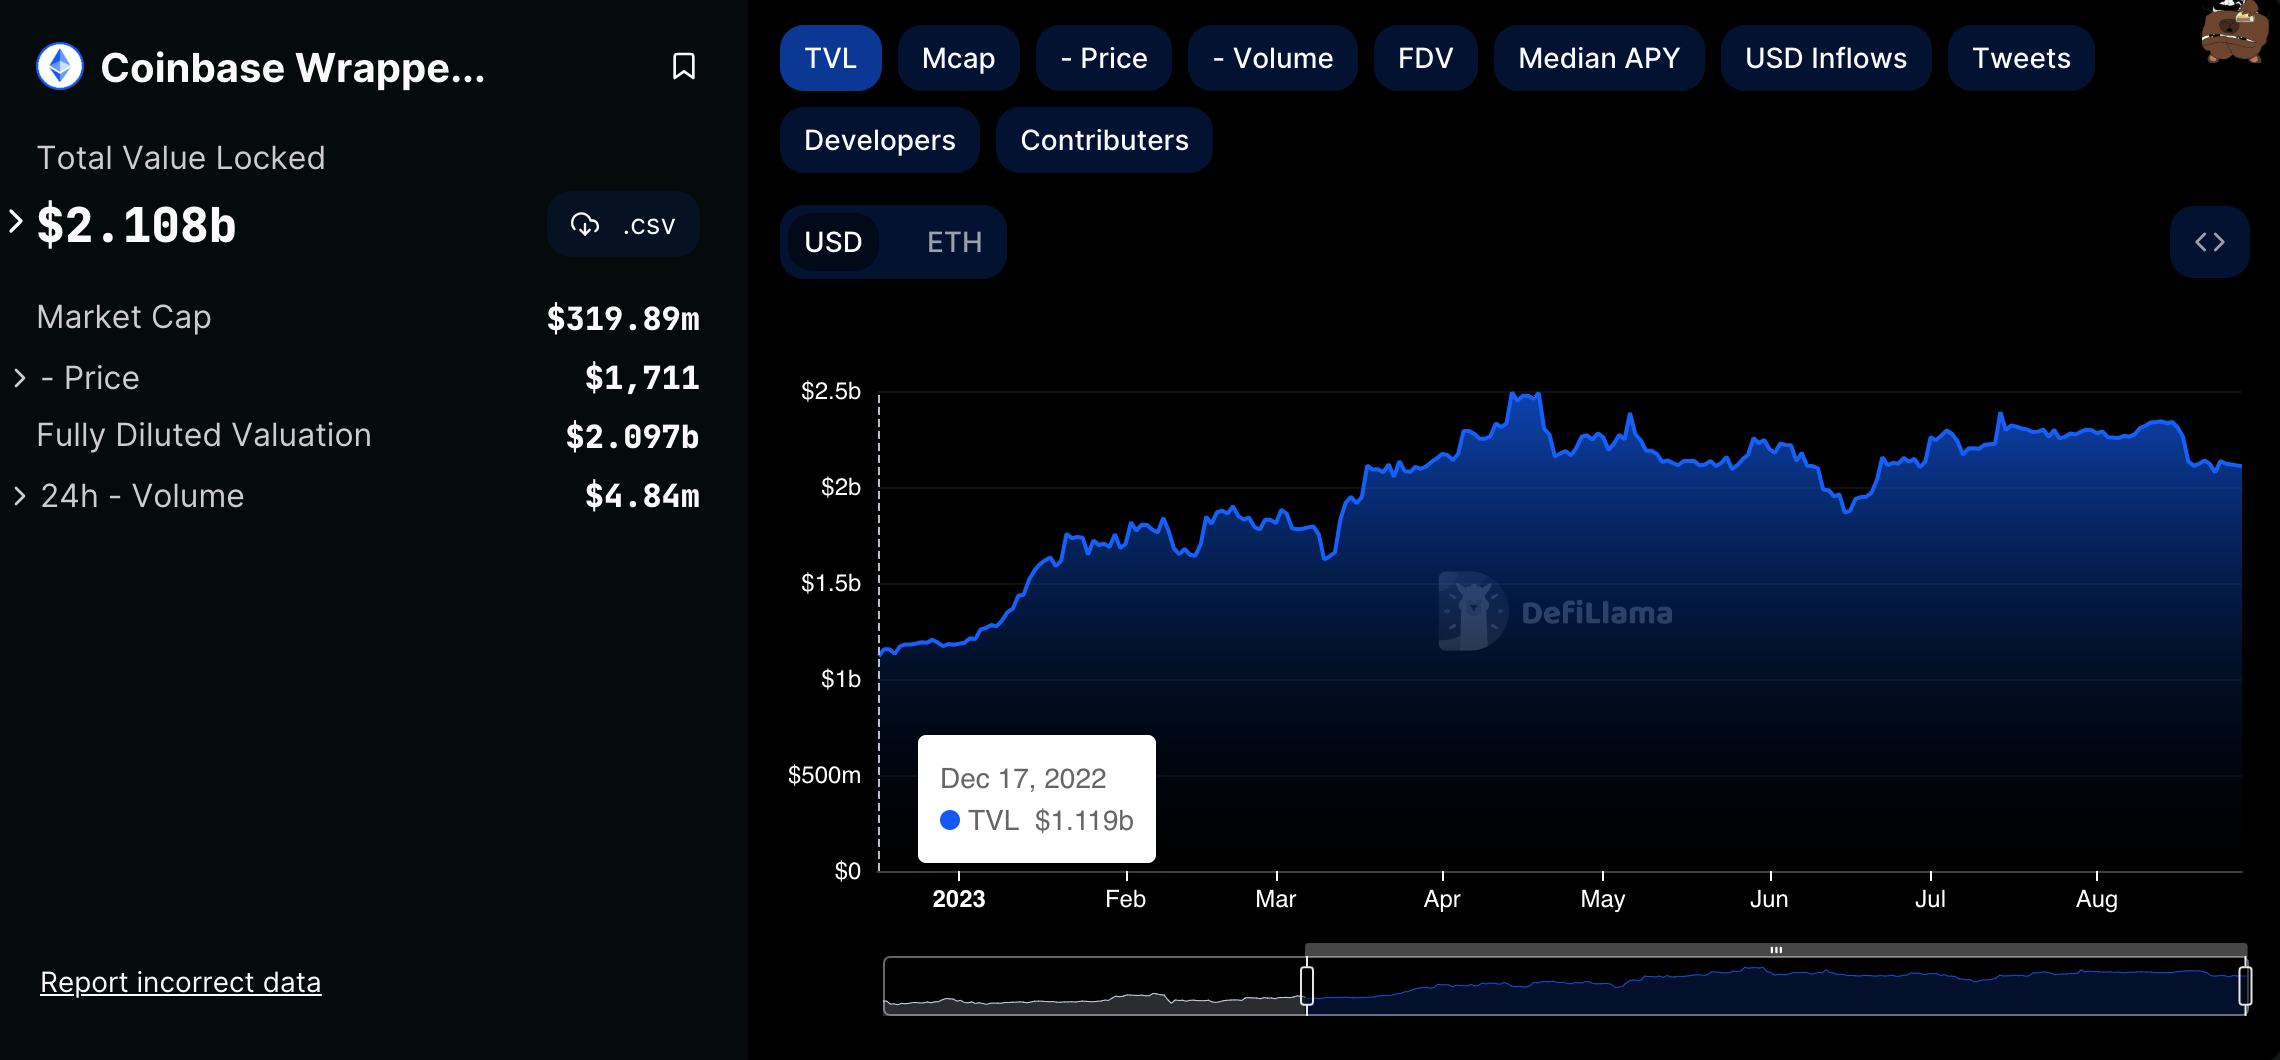Click the unselected gray area of the timeline navigator
Screen dimensions: 2280x1060
[x=1095, y=986]
